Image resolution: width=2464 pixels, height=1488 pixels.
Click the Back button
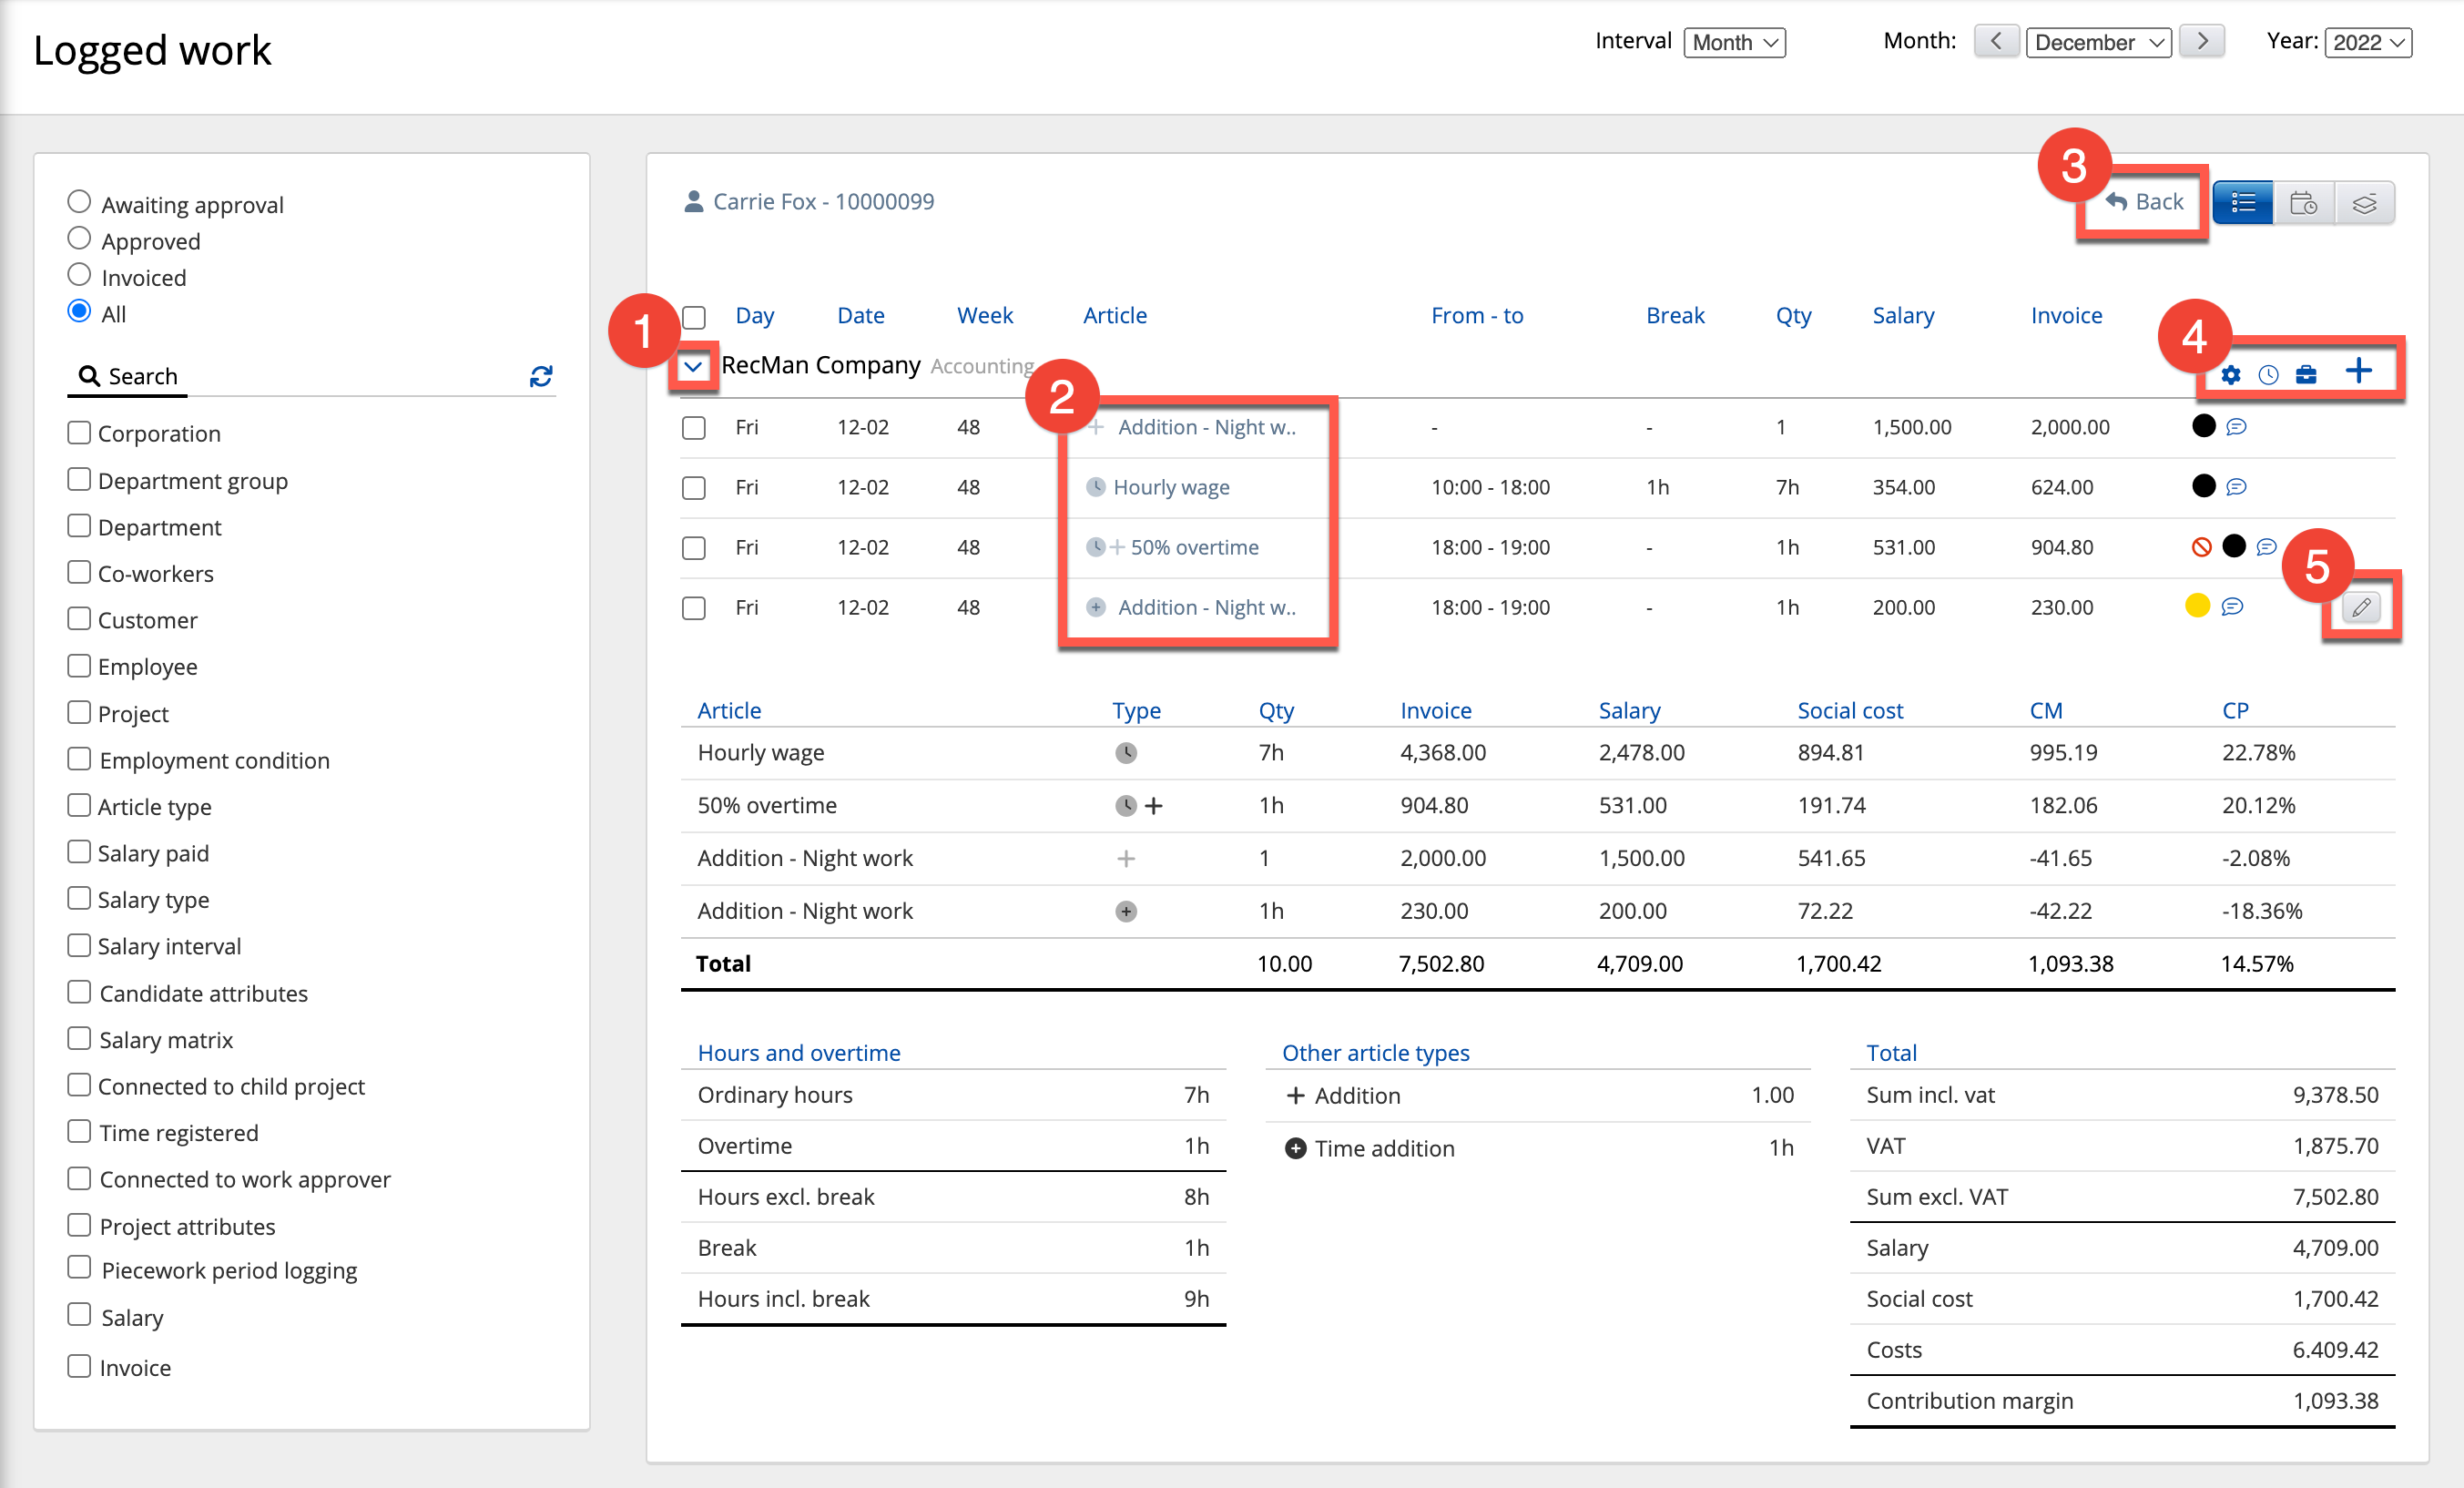(2144, 202)
